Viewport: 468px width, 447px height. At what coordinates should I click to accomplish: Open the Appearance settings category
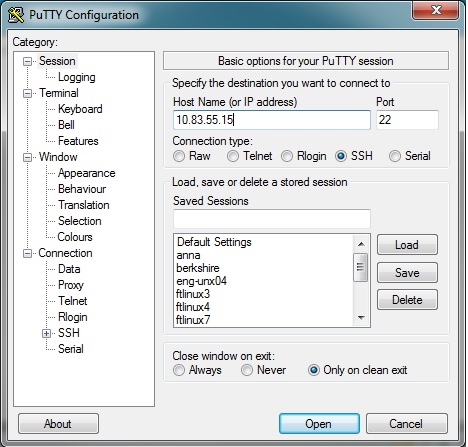click(x=86, y=173)
